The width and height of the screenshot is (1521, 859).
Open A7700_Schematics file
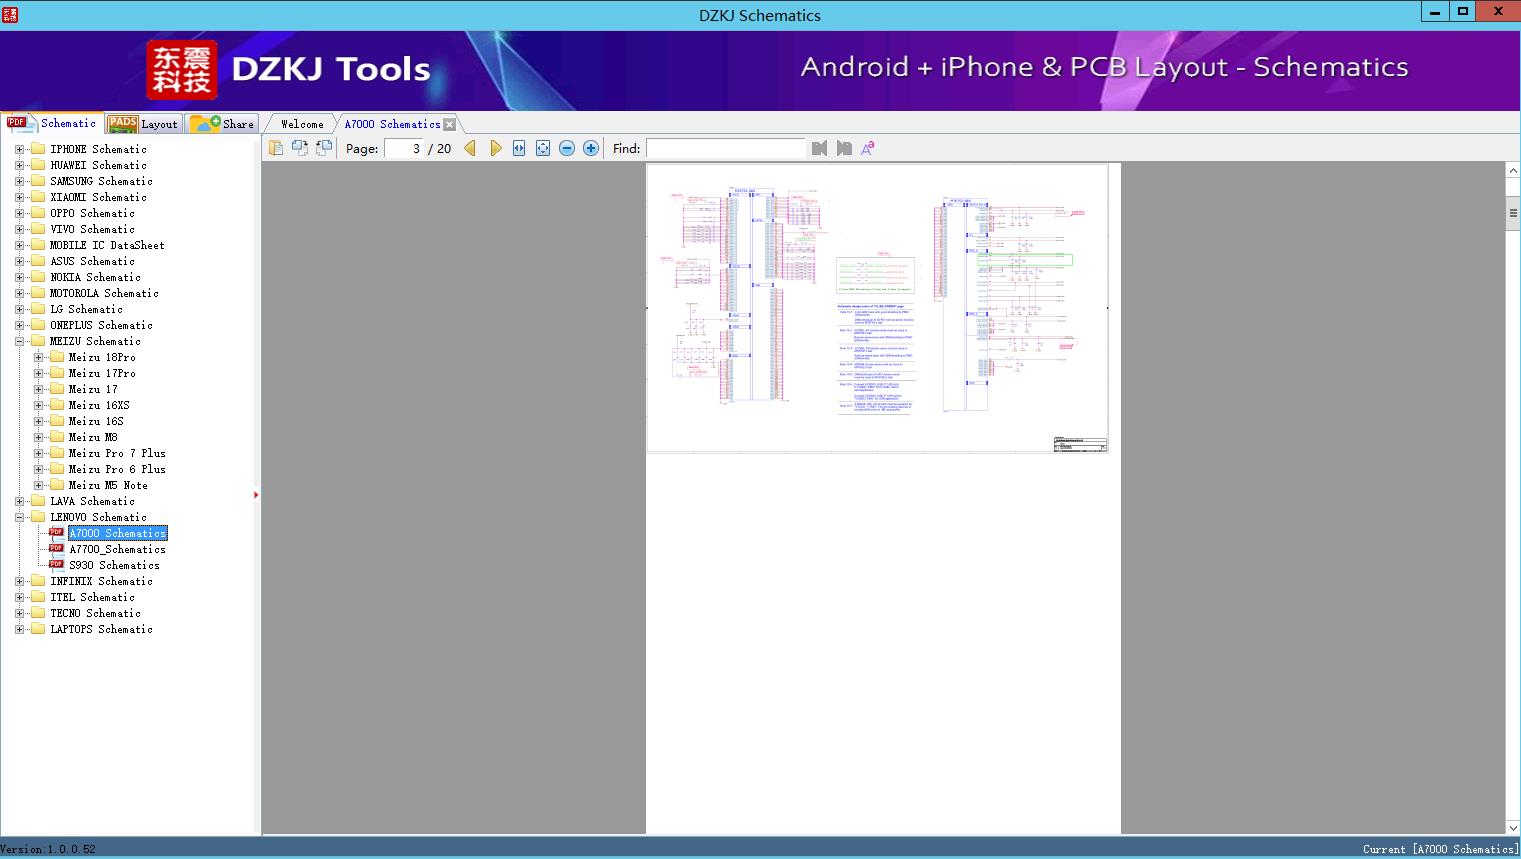117,549
